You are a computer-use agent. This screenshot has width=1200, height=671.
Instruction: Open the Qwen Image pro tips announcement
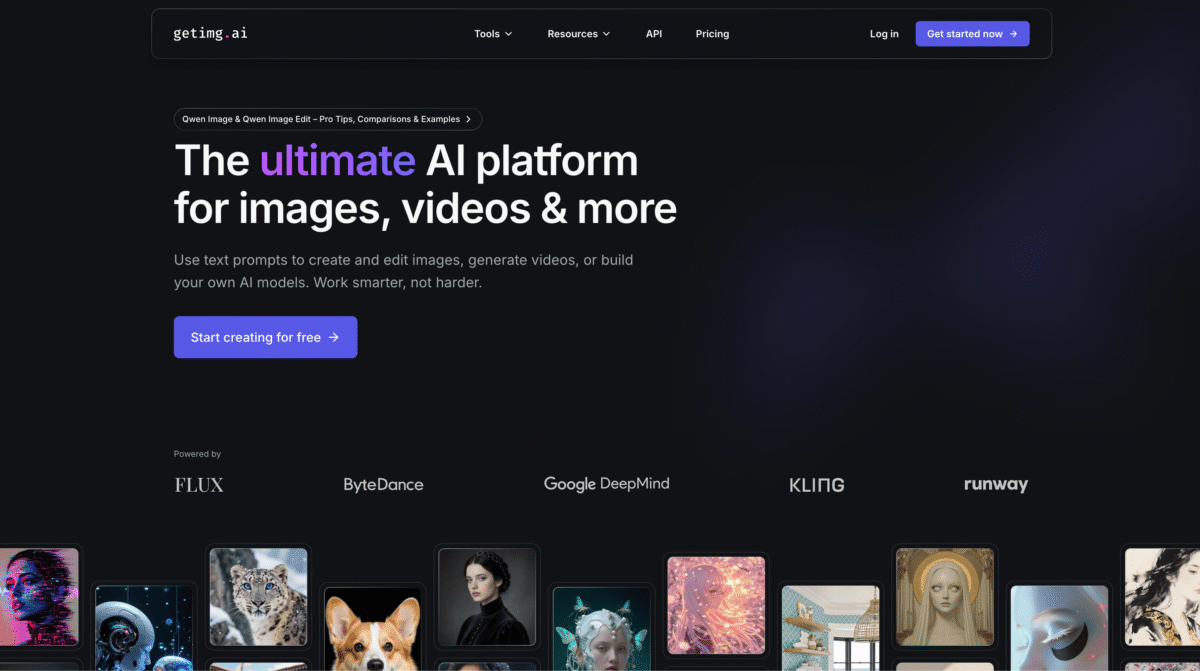(327, 119)
